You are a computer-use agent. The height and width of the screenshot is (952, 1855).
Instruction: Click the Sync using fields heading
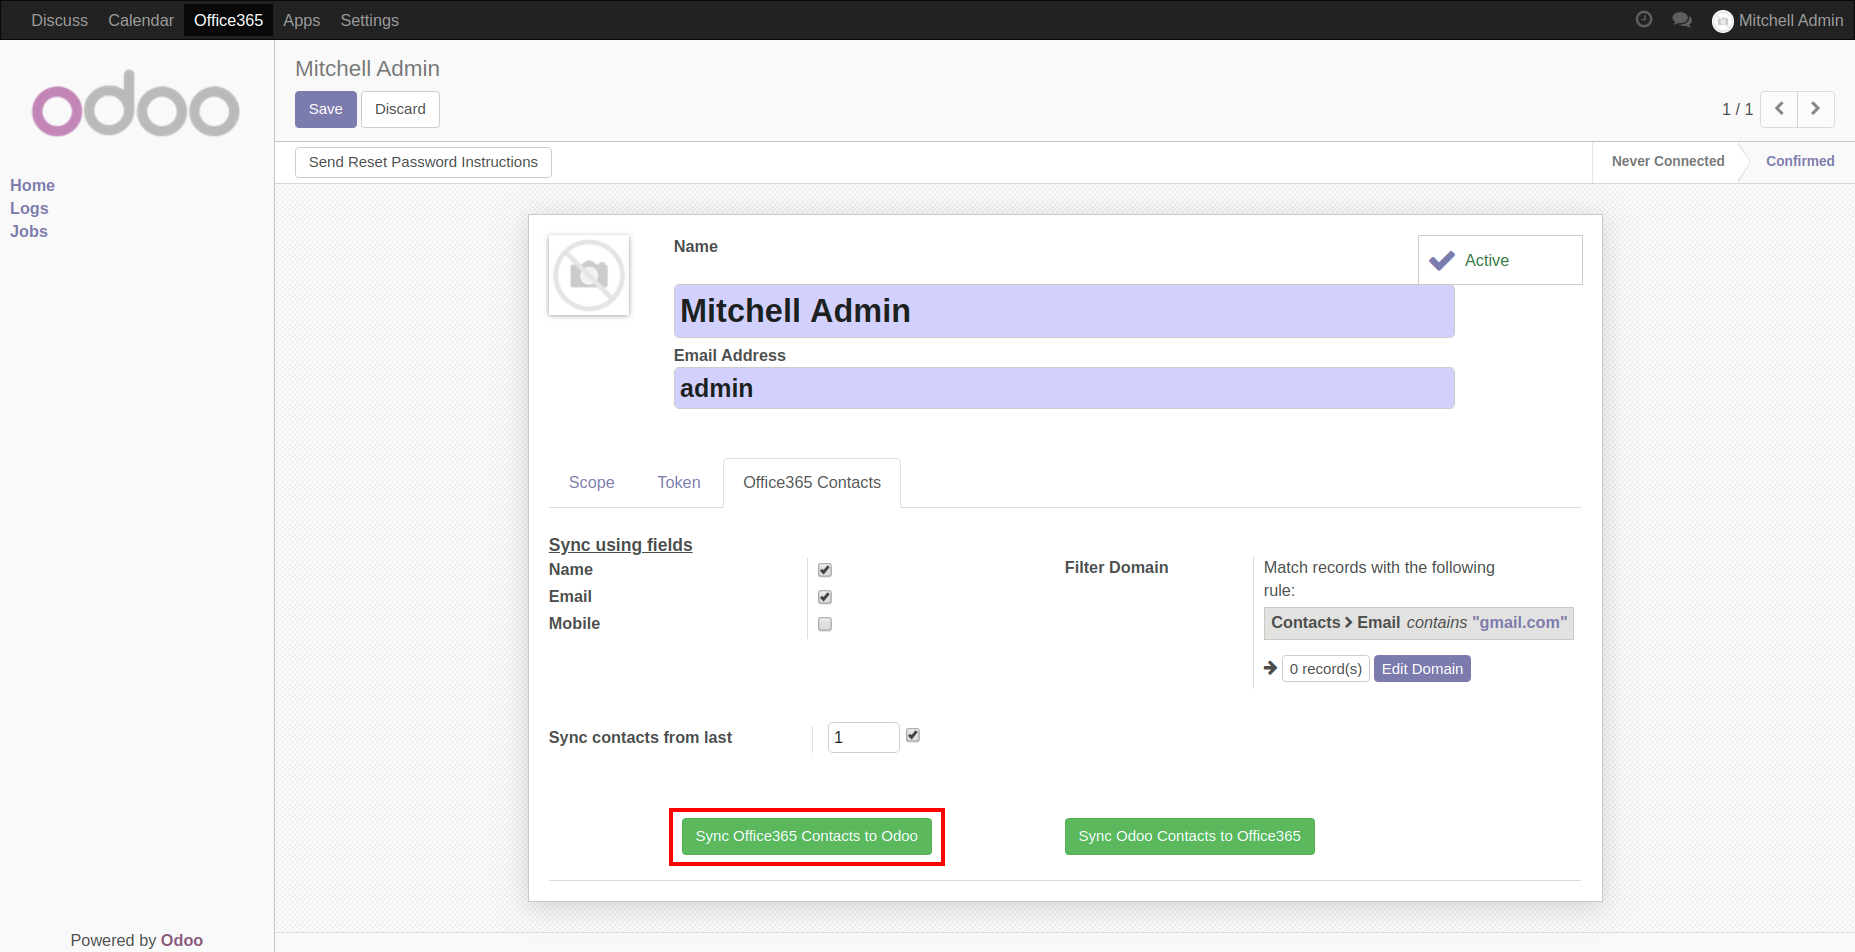coord(620,545)
